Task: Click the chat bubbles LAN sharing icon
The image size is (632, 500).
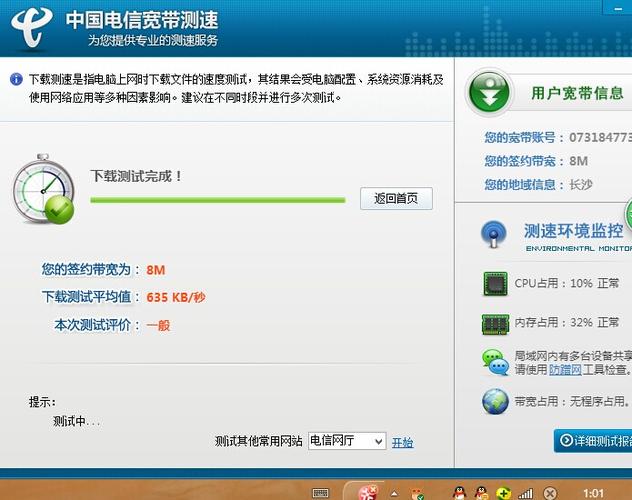Action: pyautogui.click(x=495, y=362)
